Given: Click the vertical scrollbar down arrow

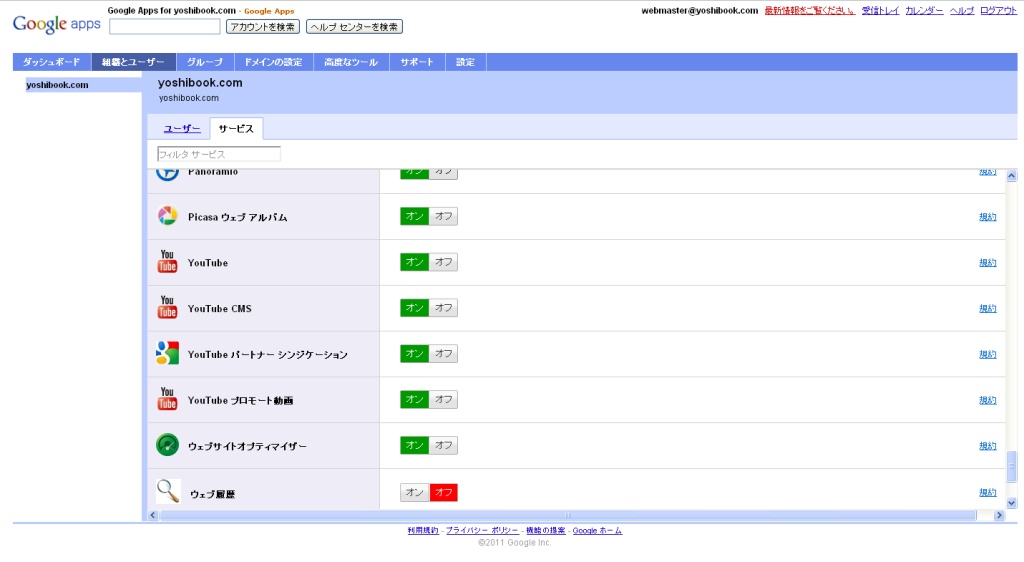Looking at the screenshot, I should (1012, 503).
